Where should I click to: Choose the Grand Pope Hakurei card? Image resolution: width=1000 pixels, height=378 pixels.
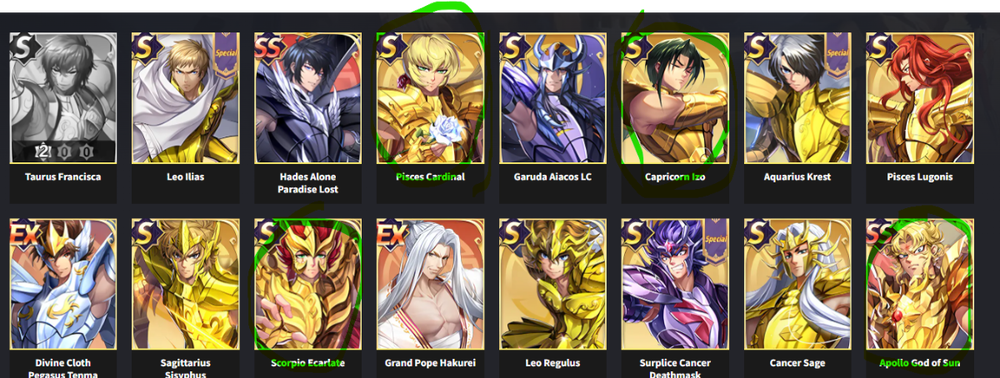[x=430, y=284]
